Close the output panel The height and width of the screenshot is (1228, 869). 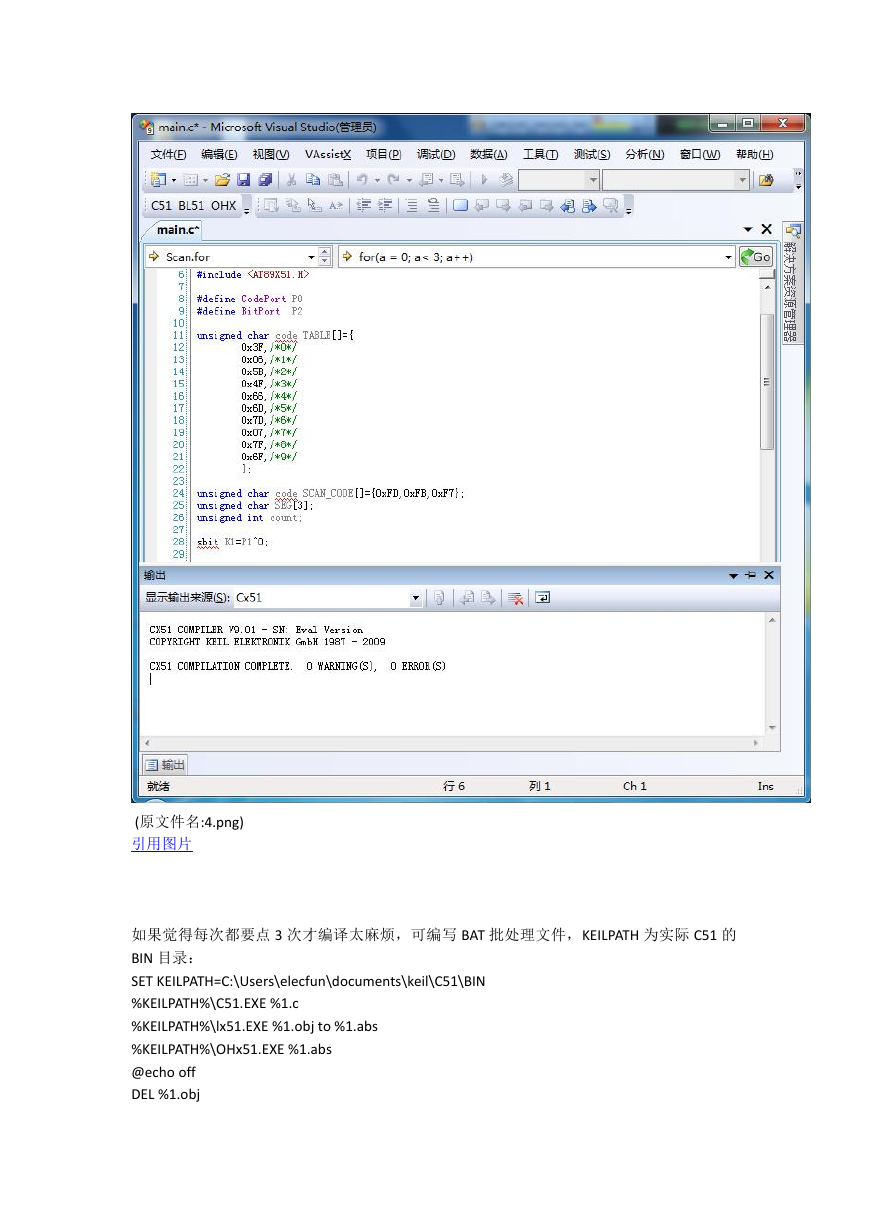pos(768,576)
